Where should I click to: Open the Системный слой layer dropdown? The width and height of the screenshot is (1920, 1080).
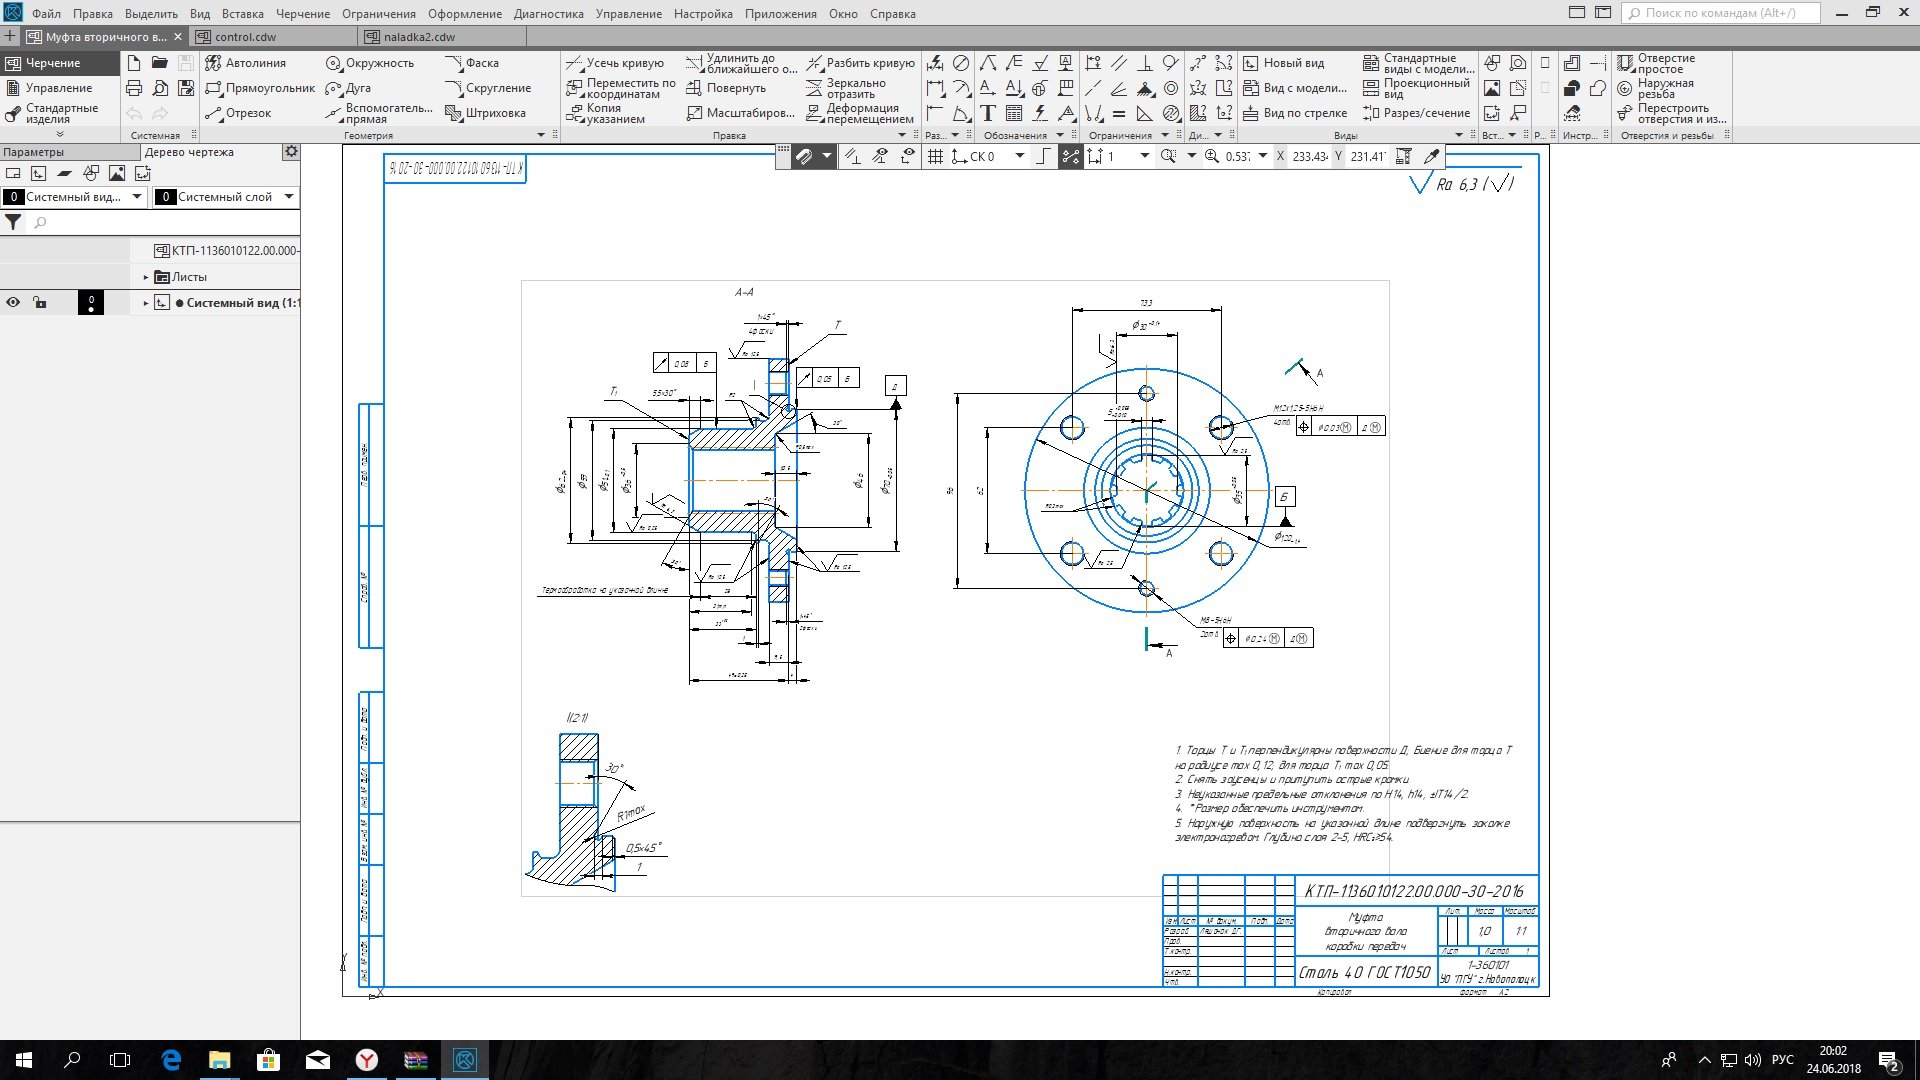(289, 197)
